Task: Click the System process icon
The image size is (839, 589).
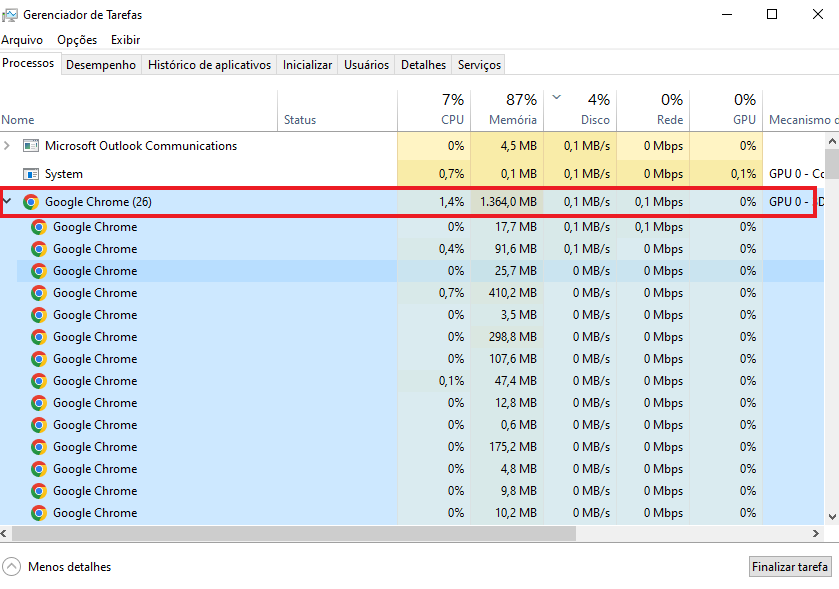Action: [31, 174]
